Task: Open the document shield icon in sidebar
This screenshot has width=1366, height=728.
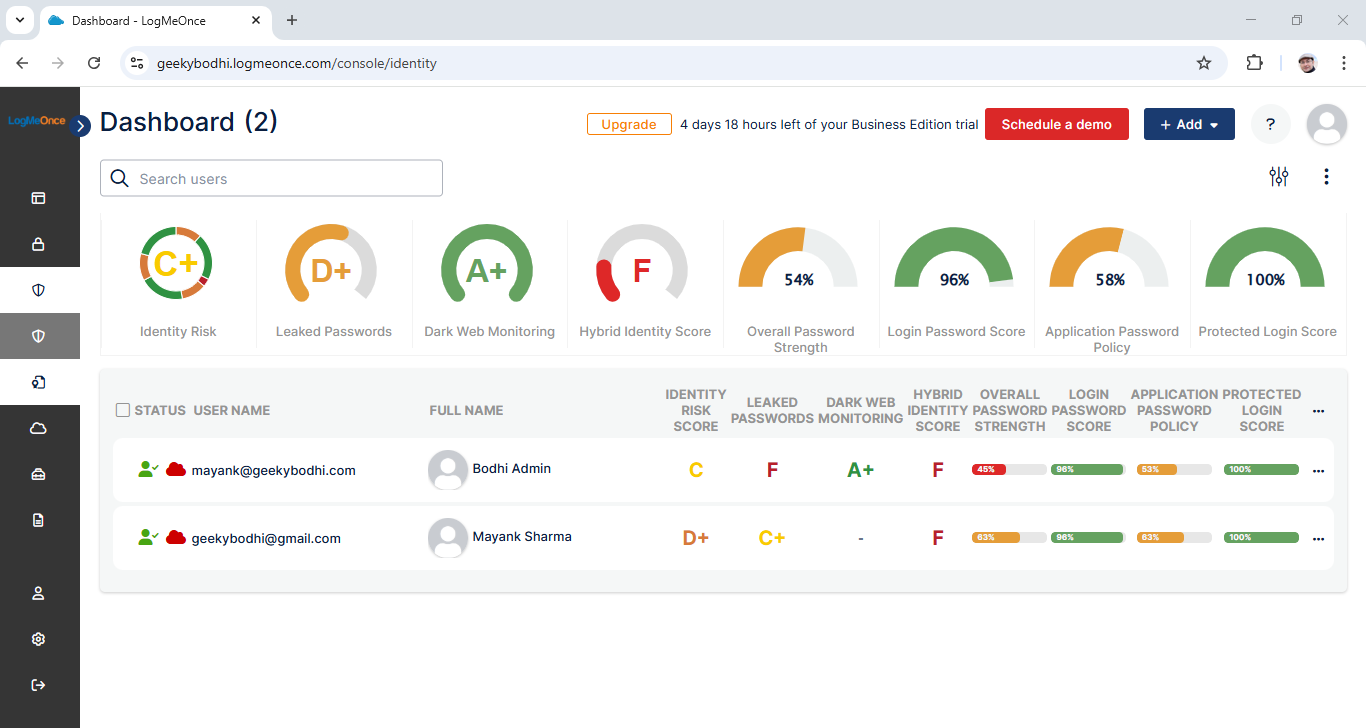Action: point(39,382)
